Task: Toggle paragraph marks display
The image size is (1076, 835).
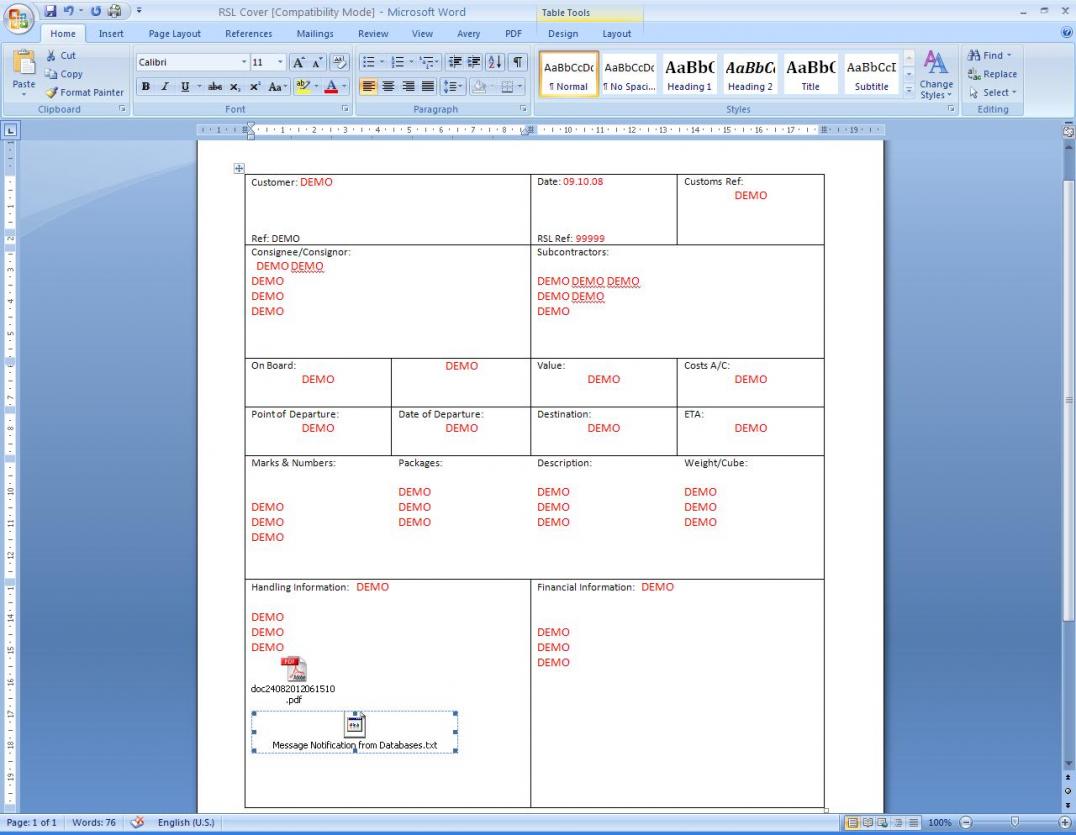Action: coord(518,62)
